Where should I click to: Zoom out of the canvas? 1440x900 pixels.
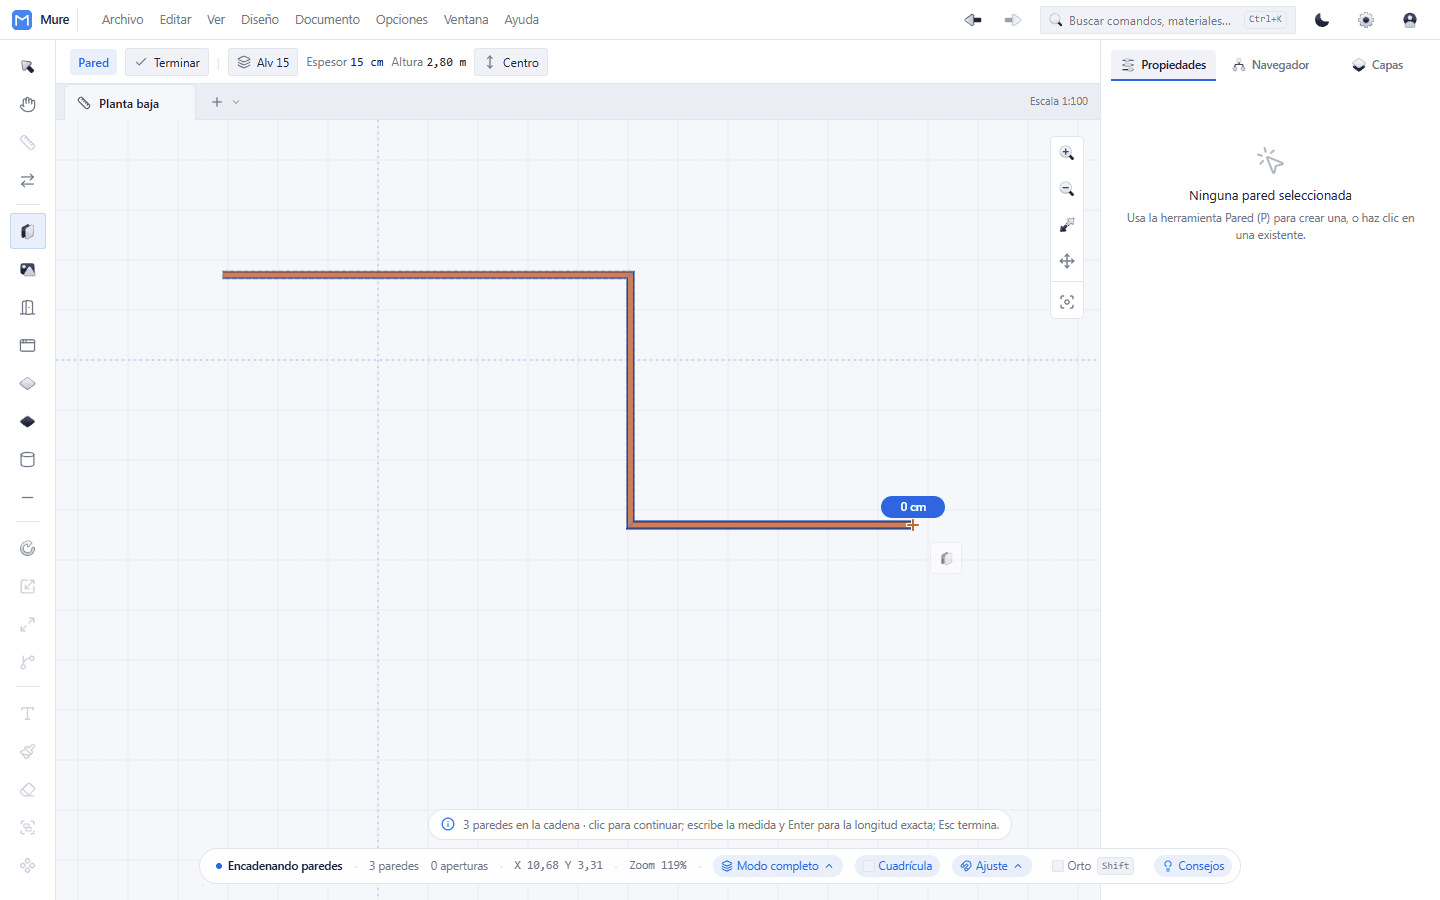click(1067, 189)
